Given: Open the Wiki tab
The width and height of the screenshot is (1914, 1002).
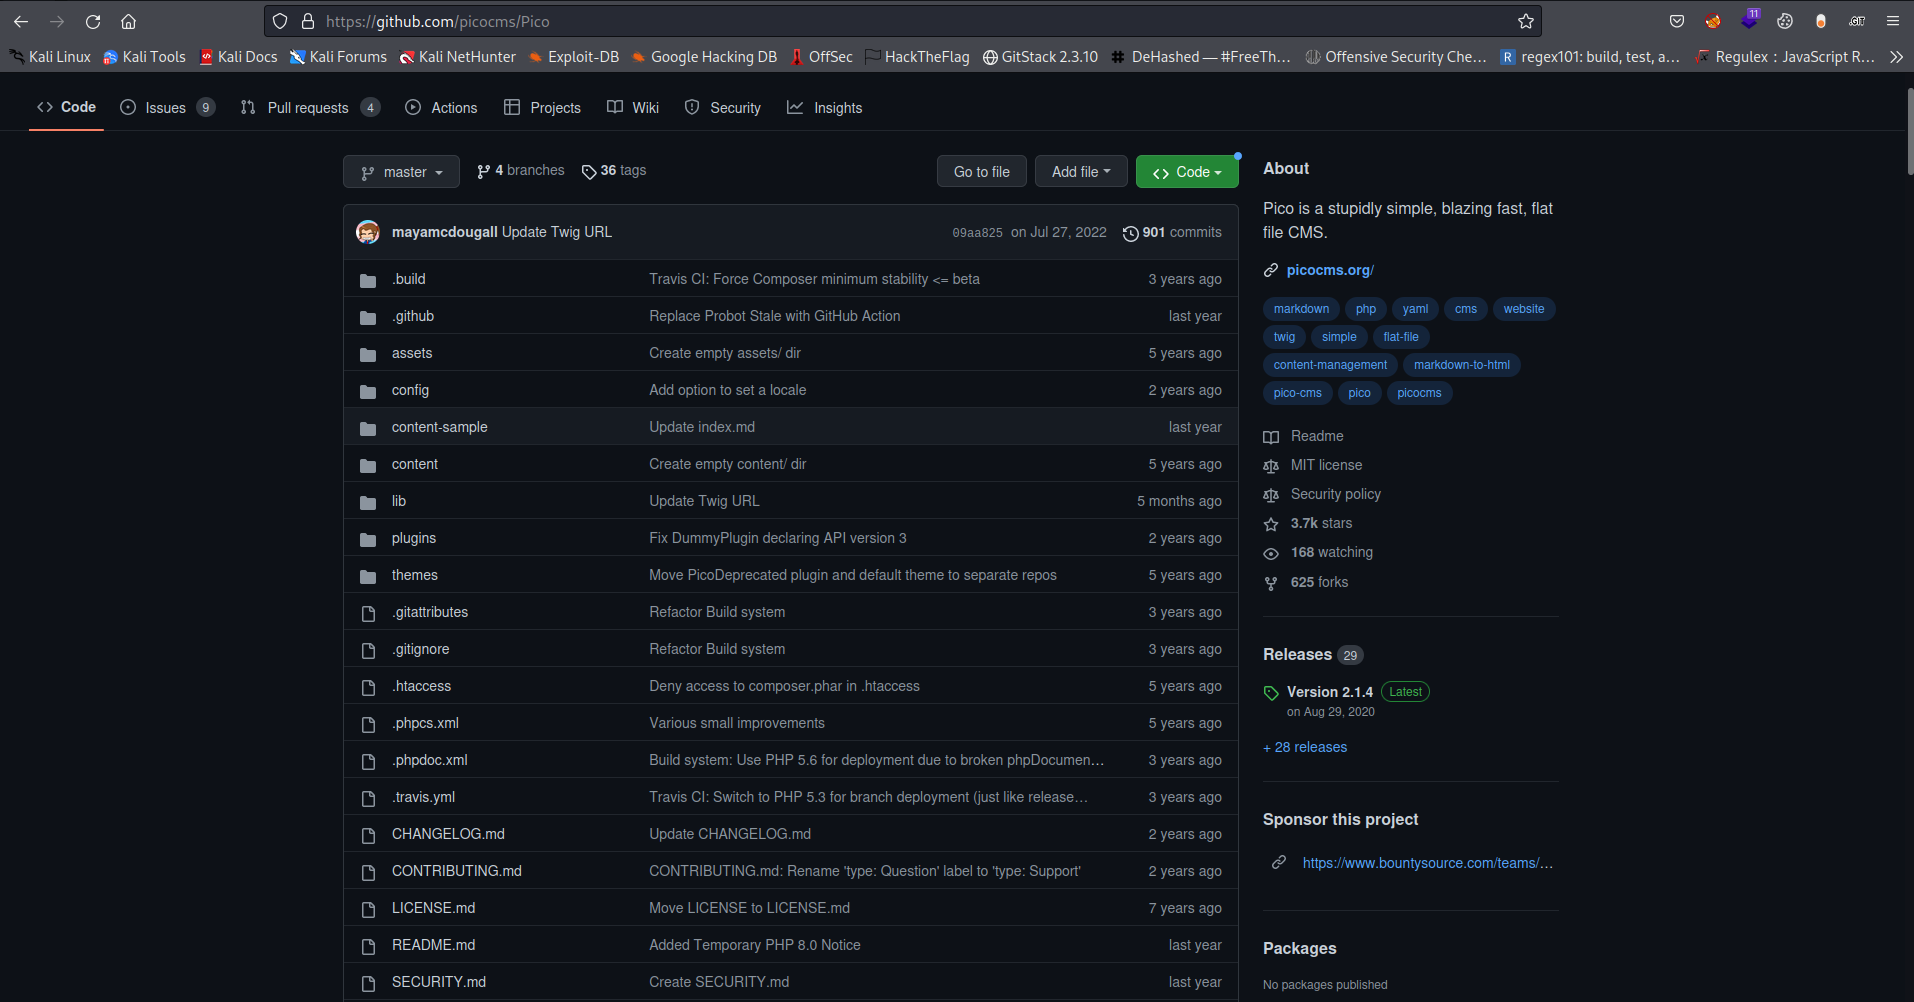Looking at the screenshot, I should pos(633,107).
